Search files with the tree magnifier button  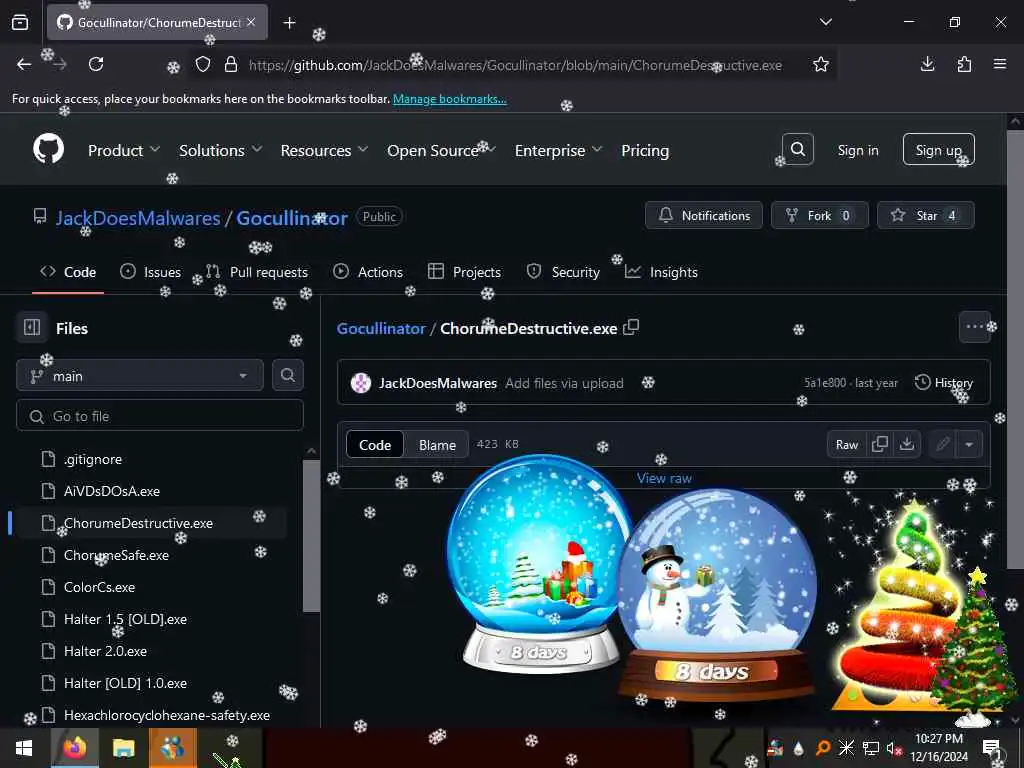pos(288,376)
